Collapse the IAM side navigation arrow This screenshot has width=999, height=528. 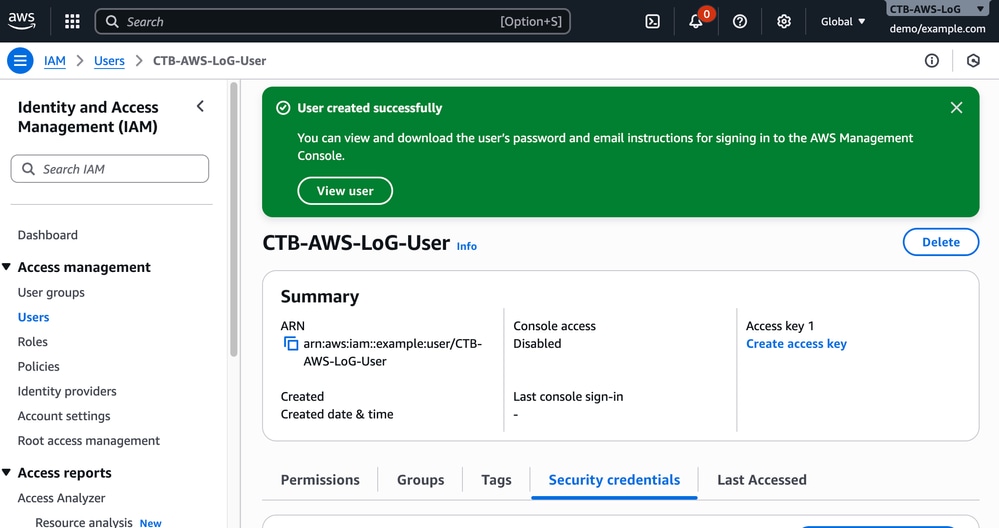pyautogui.click(x=200, y=106)
